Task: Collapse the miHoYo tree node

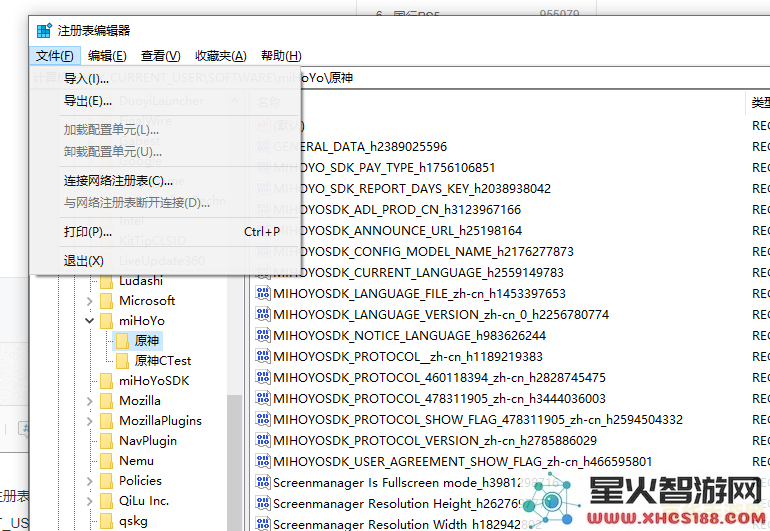Action: click(89, 321)
